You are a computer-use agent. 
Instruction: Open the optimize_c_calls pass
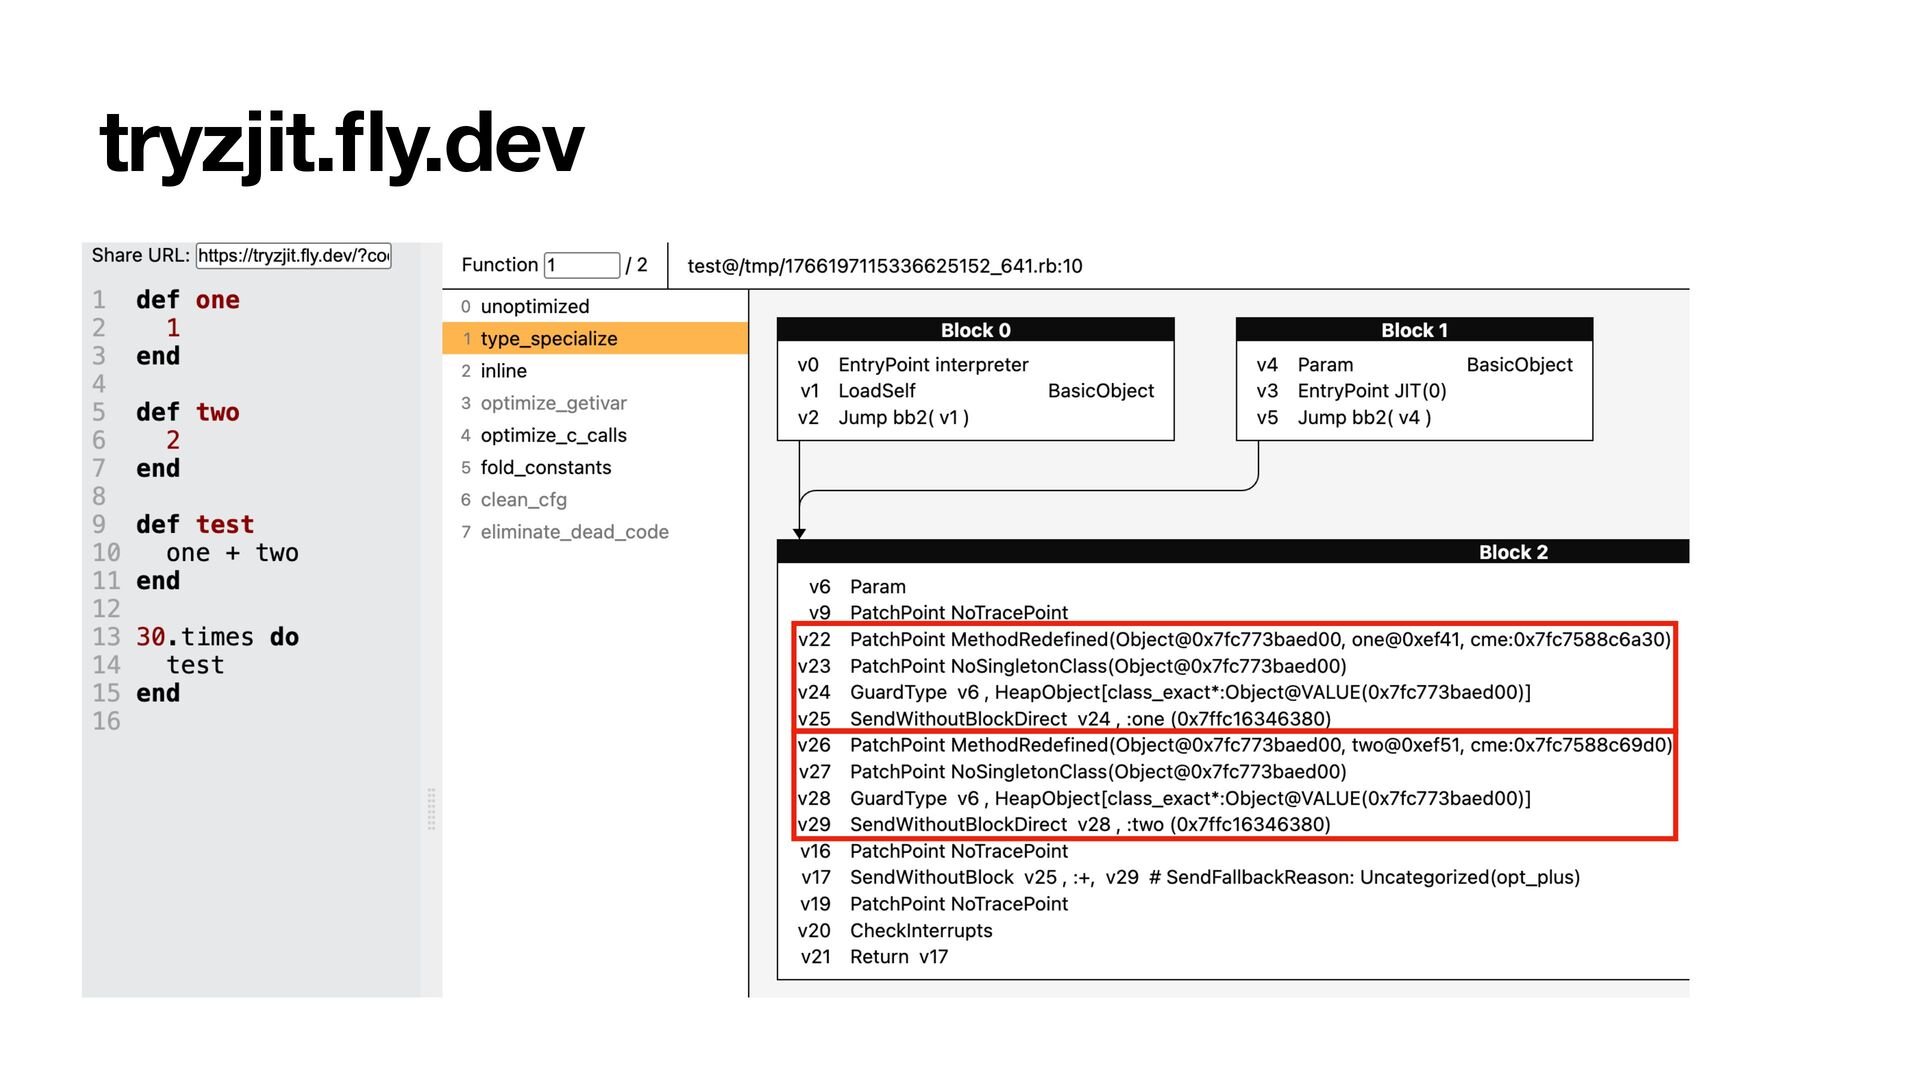(553, 435)
